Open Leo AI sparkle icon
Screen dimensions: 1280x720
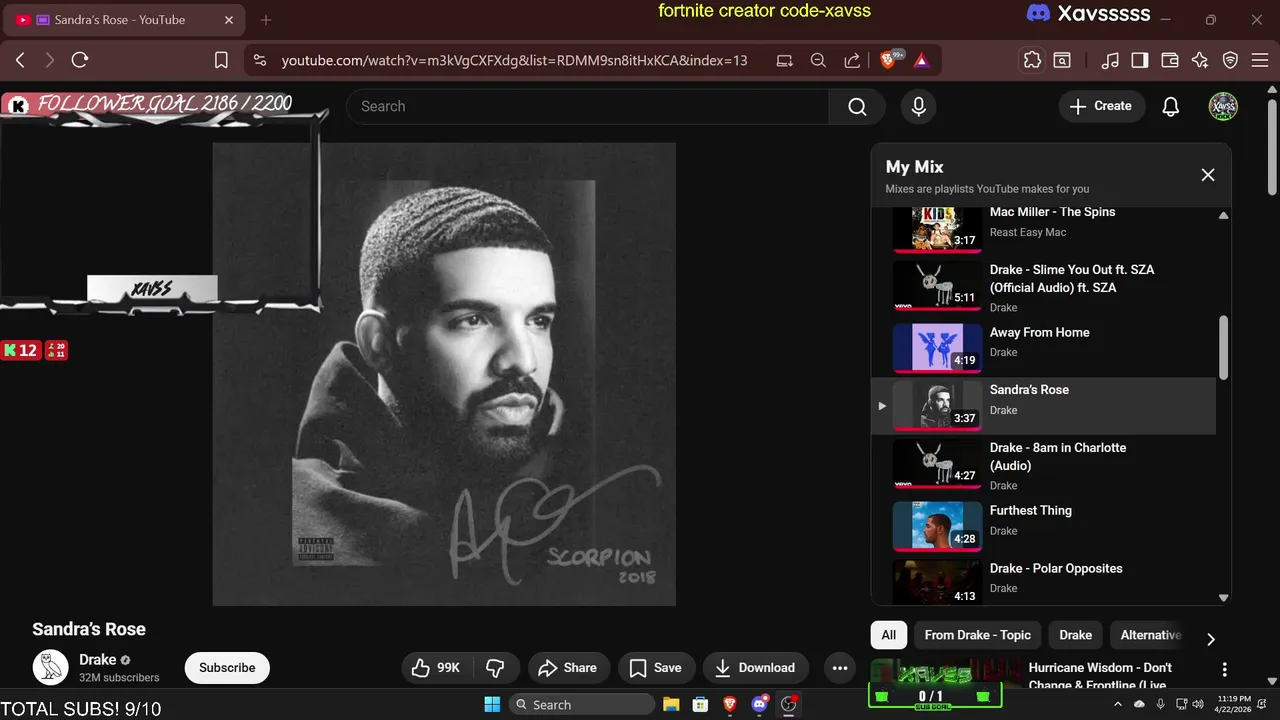pyautogui.click(x=1200, y=60)
